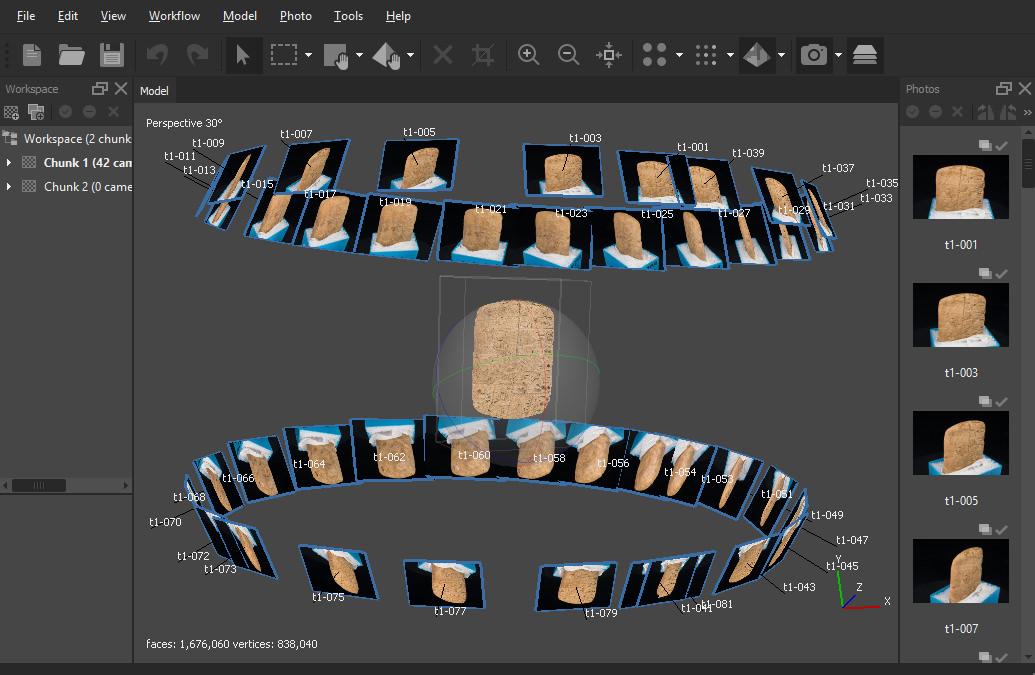Click the Disable Cameras icon in the Photos toolbar
The width and height of the screenshot is (1035, 675).
tap(935, 112)
